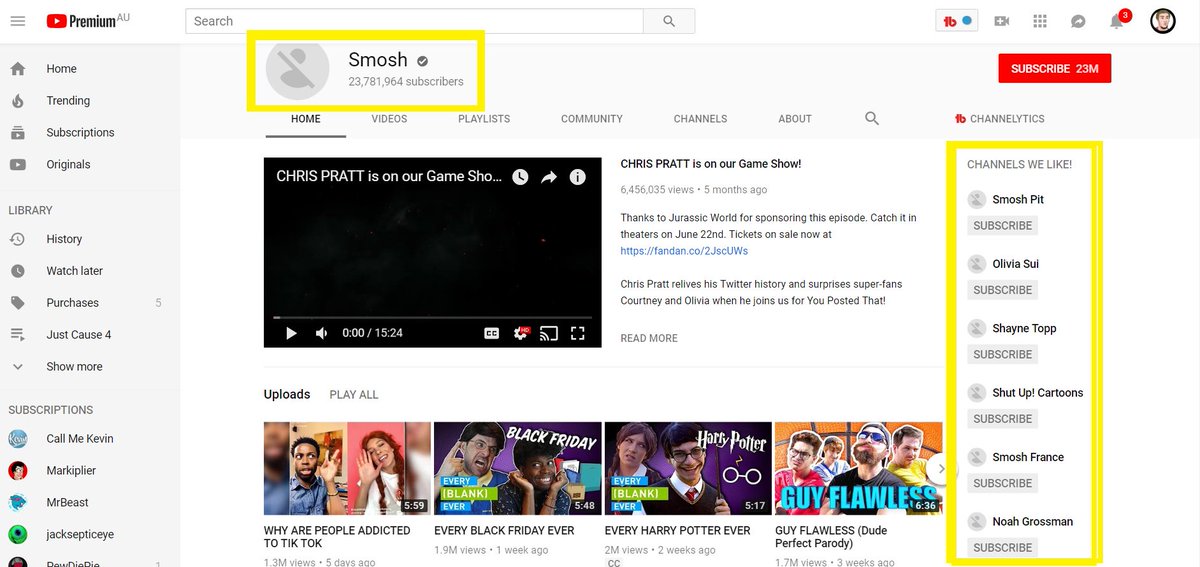Open the info icon on featured video
1200x567 pixels.
(577, 177)
